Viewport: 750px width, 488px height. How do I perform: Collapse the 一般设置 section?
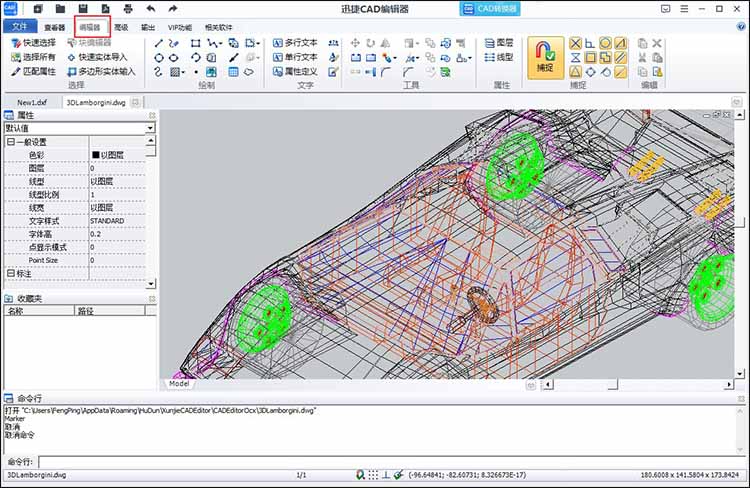11,142
